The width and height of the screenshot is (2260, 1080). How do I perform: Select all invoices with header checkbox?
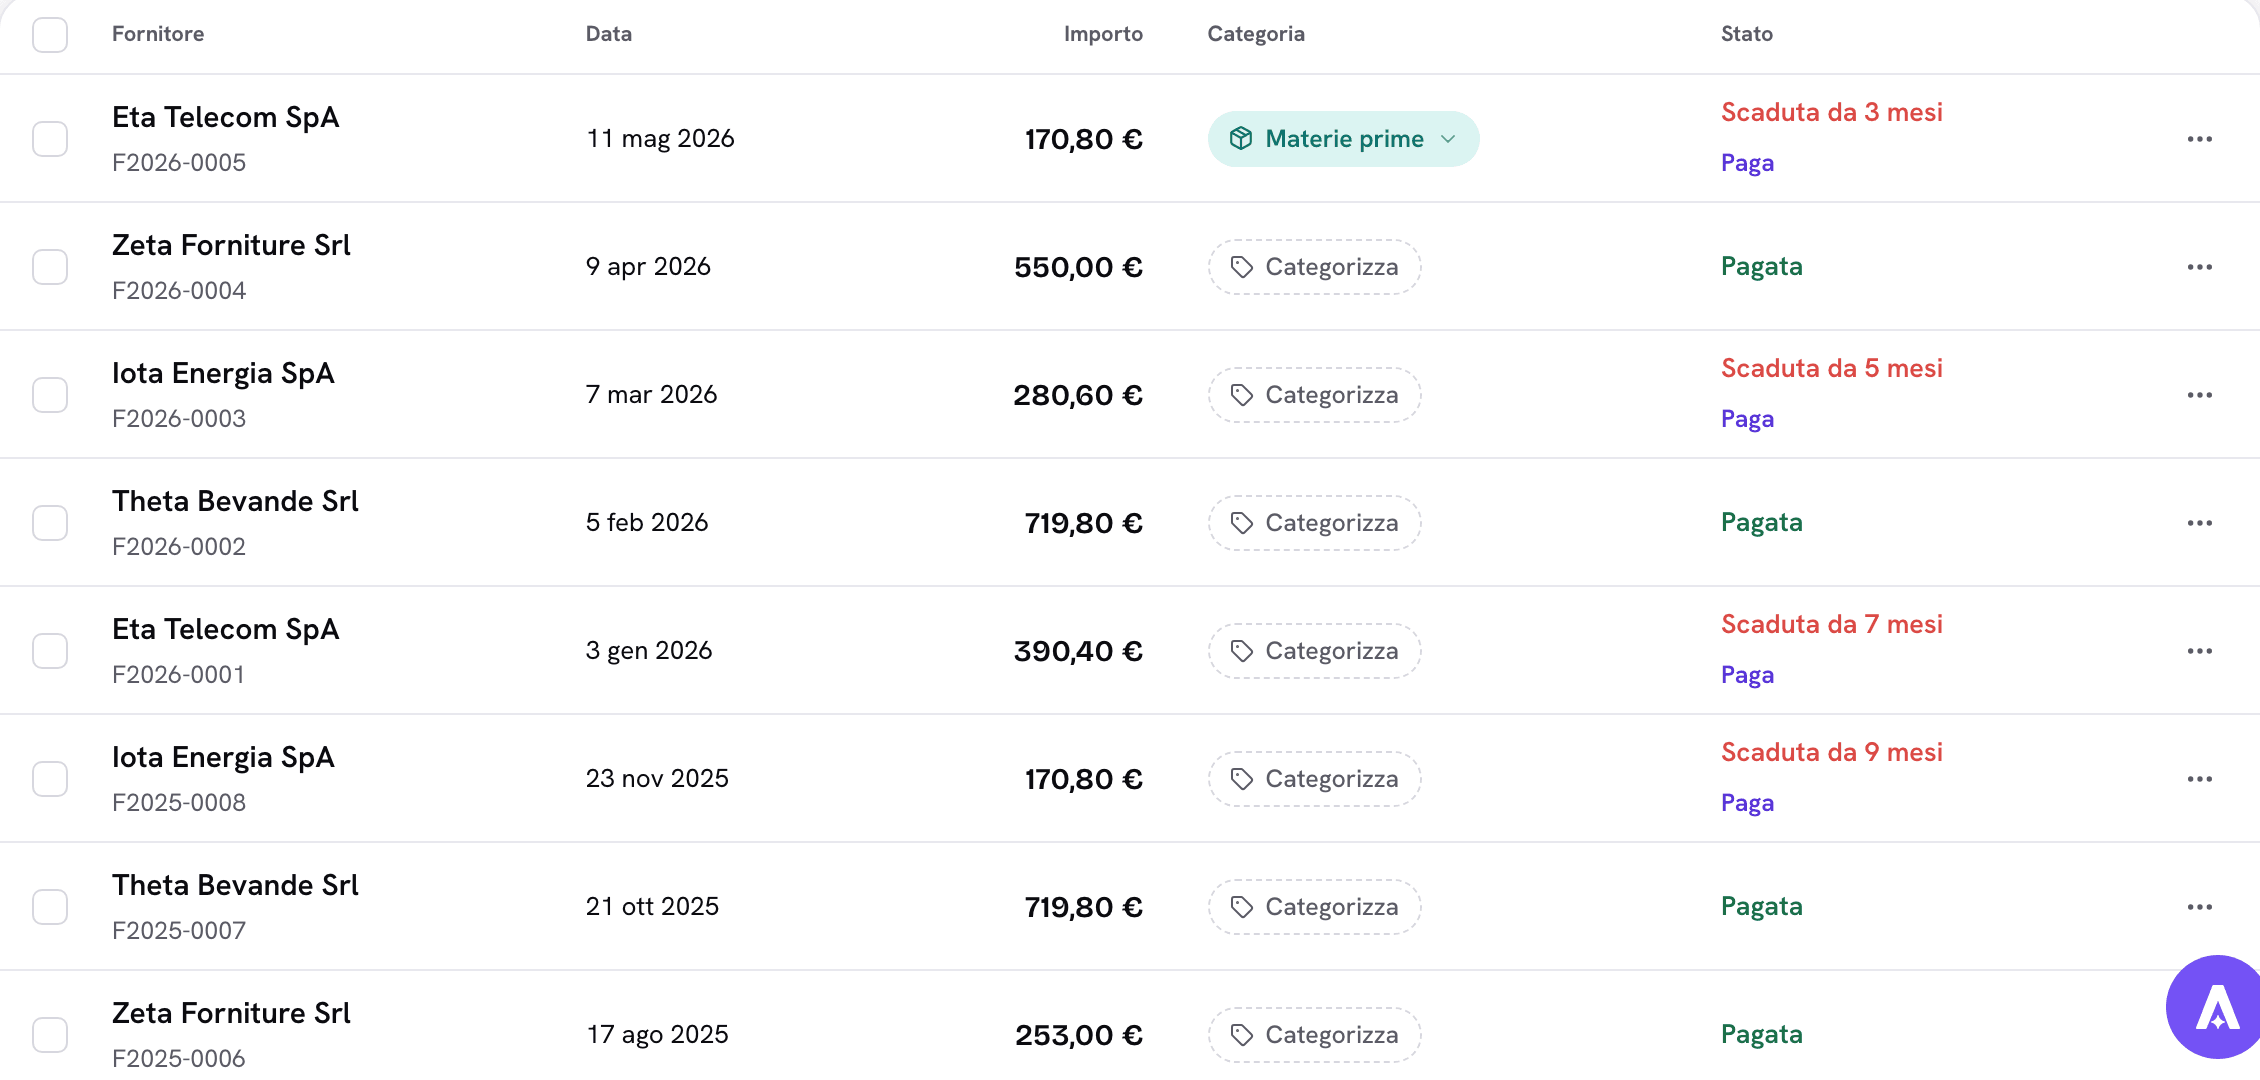pyautogui.click(x=50, y=35)
